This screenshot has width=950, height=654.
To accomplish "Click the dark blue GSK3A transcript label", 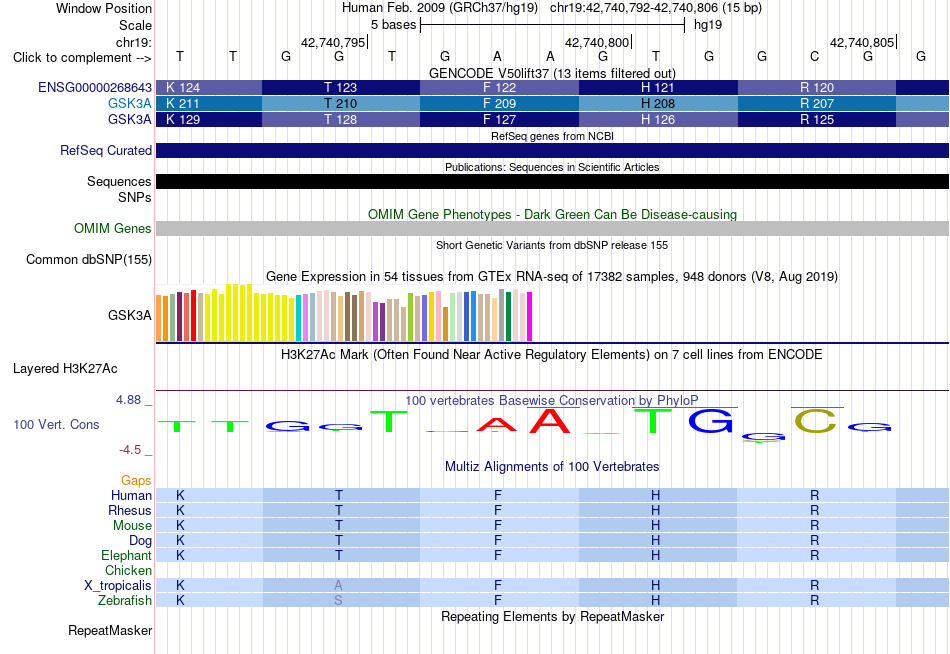I will point(130,119).
